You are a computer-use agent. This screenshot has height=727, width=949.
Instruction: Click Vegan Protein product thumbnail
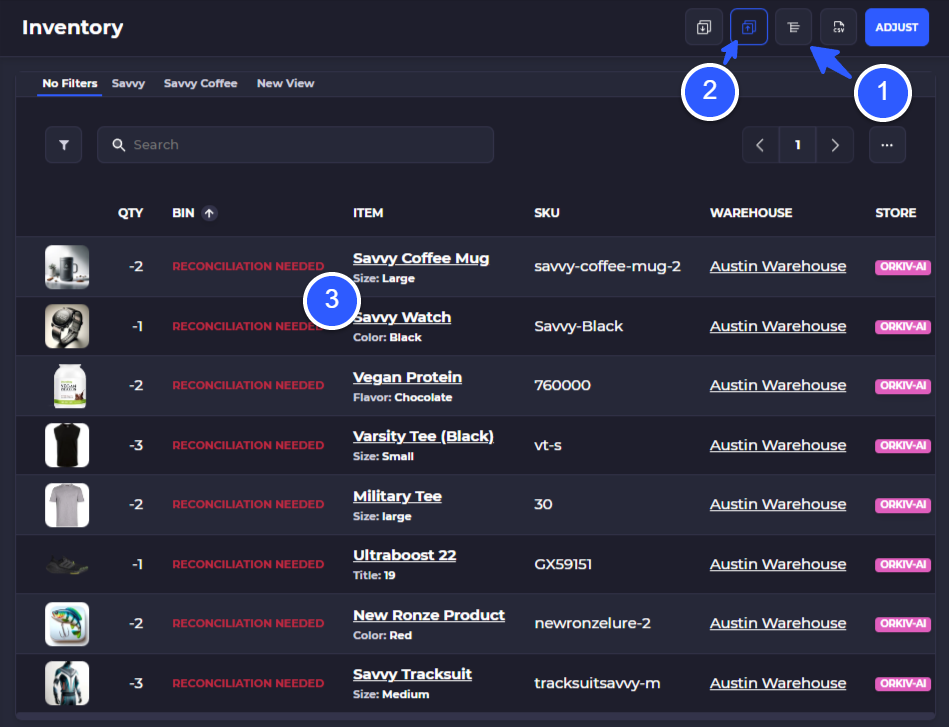(69, 386)
